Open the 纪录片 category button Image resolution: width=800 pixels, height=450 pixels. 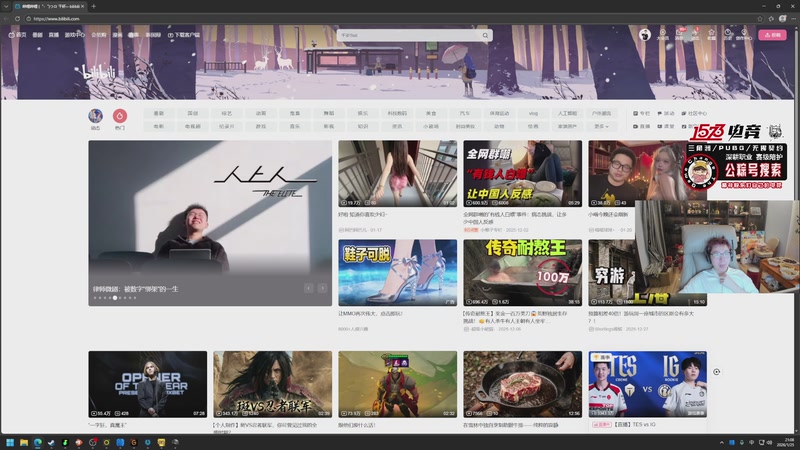227,126
